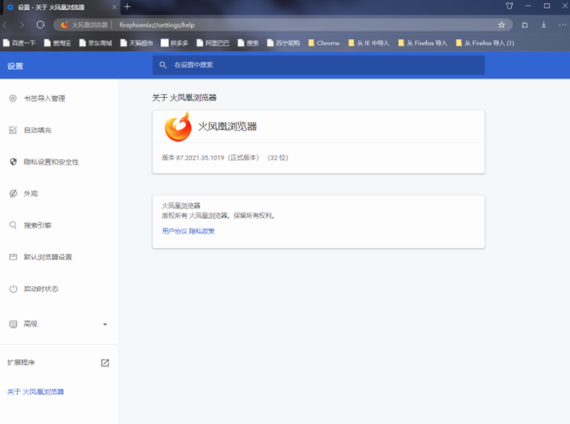This screenshot has height=424, width=570.
Task: Click the 默认浏览器设置 window icon
Action: point(13,257)
